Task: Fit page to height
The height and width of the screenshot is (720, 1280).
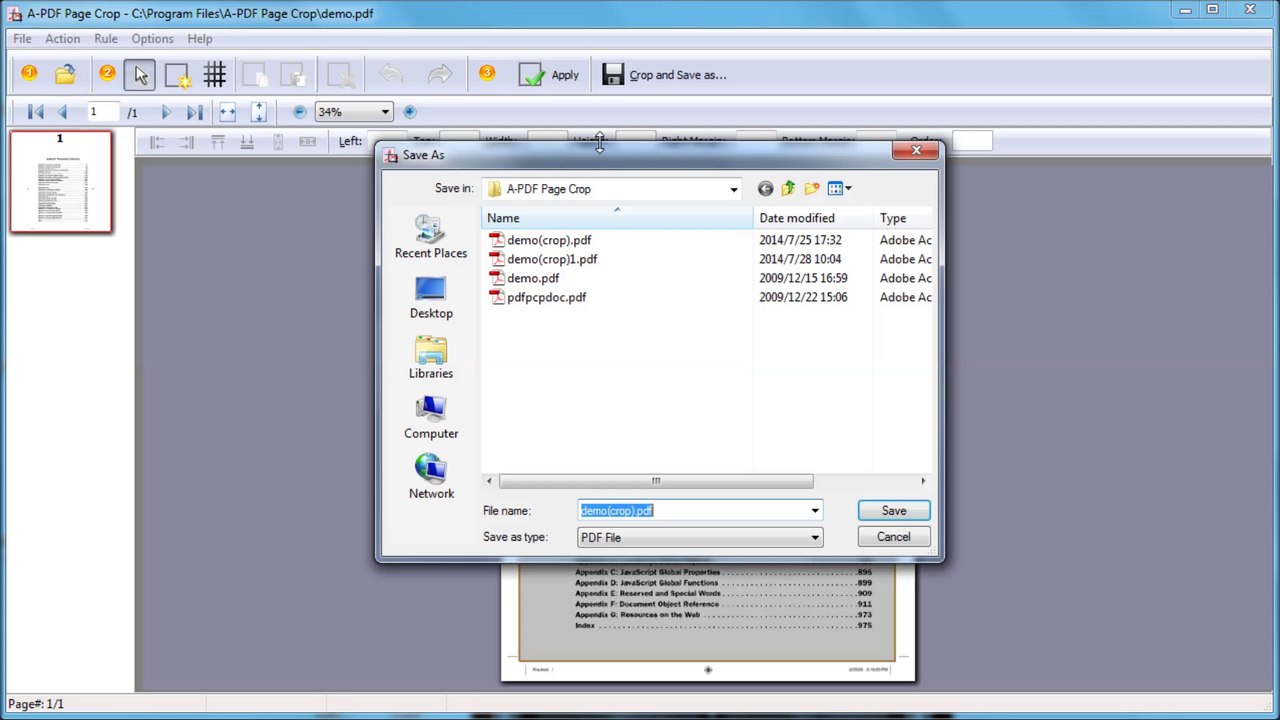Action: coord(259,112)
